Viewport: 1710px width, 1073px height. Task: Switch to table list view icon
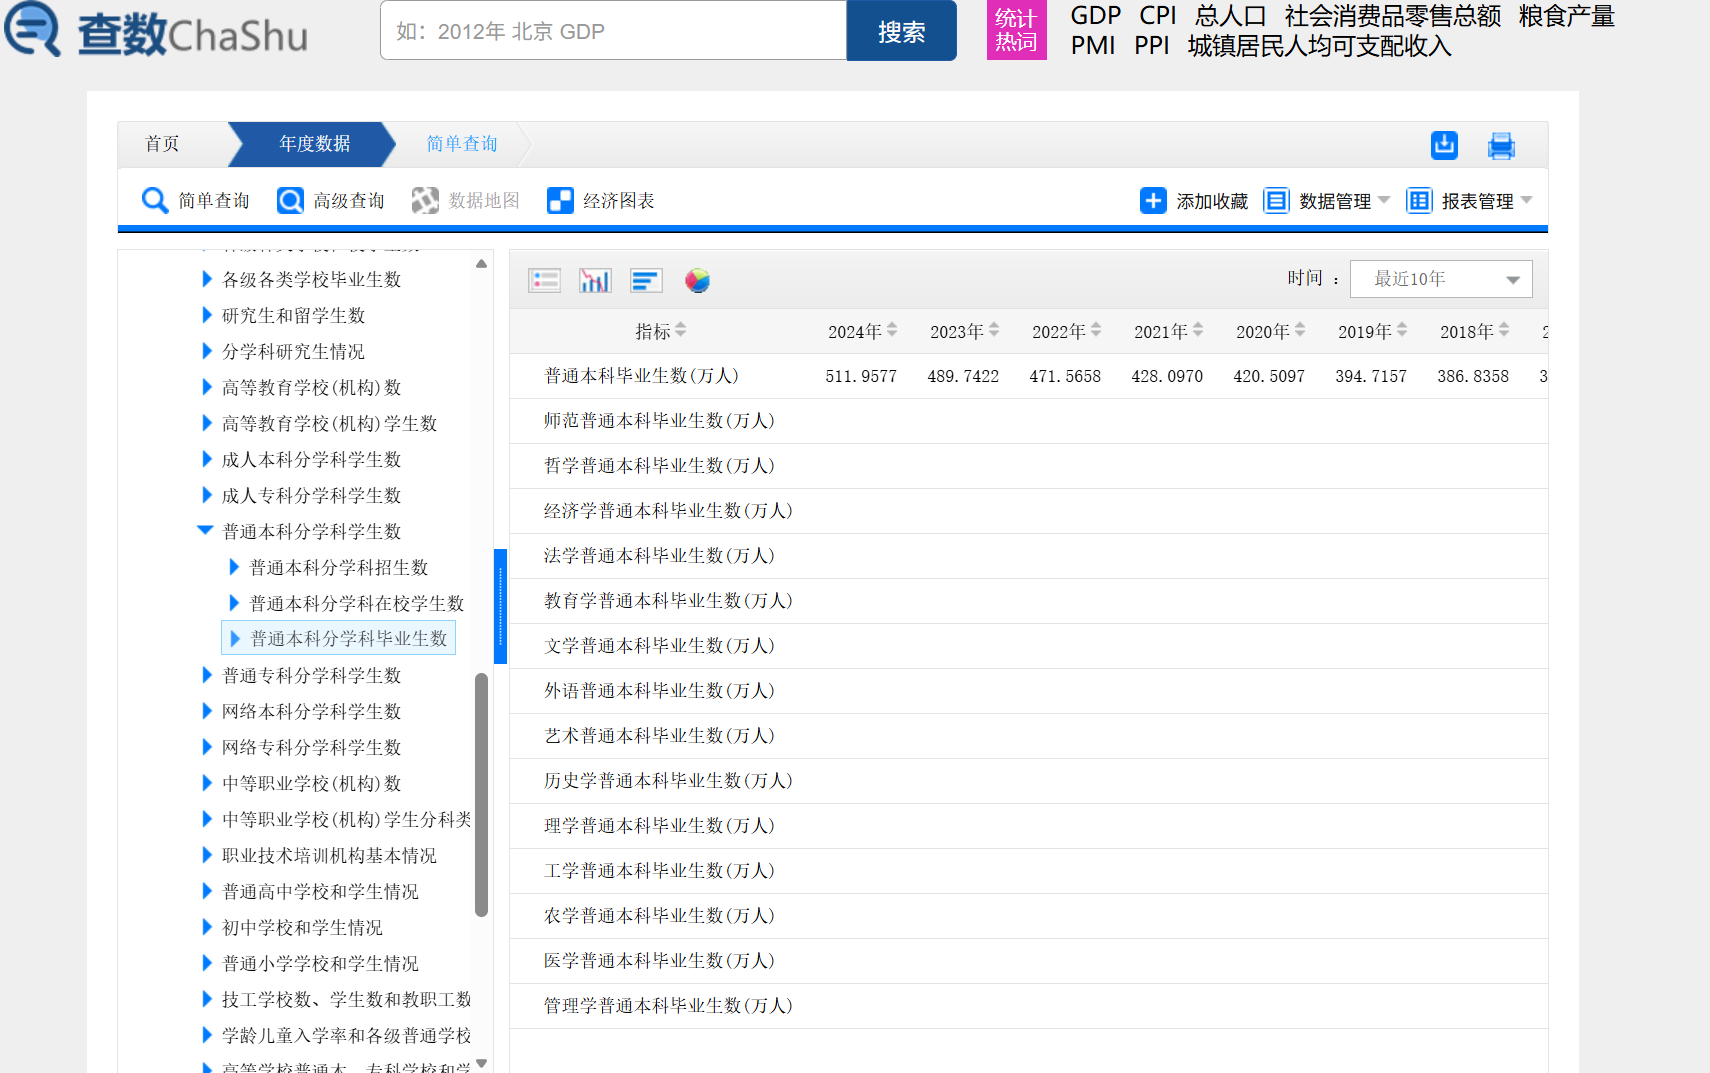pos(544,281)
